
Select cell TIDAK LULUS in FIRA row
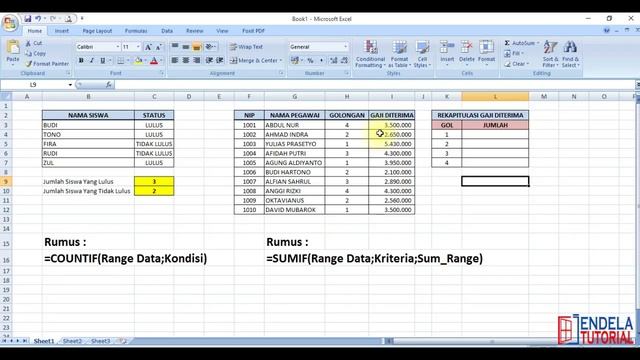coord(154,144)
